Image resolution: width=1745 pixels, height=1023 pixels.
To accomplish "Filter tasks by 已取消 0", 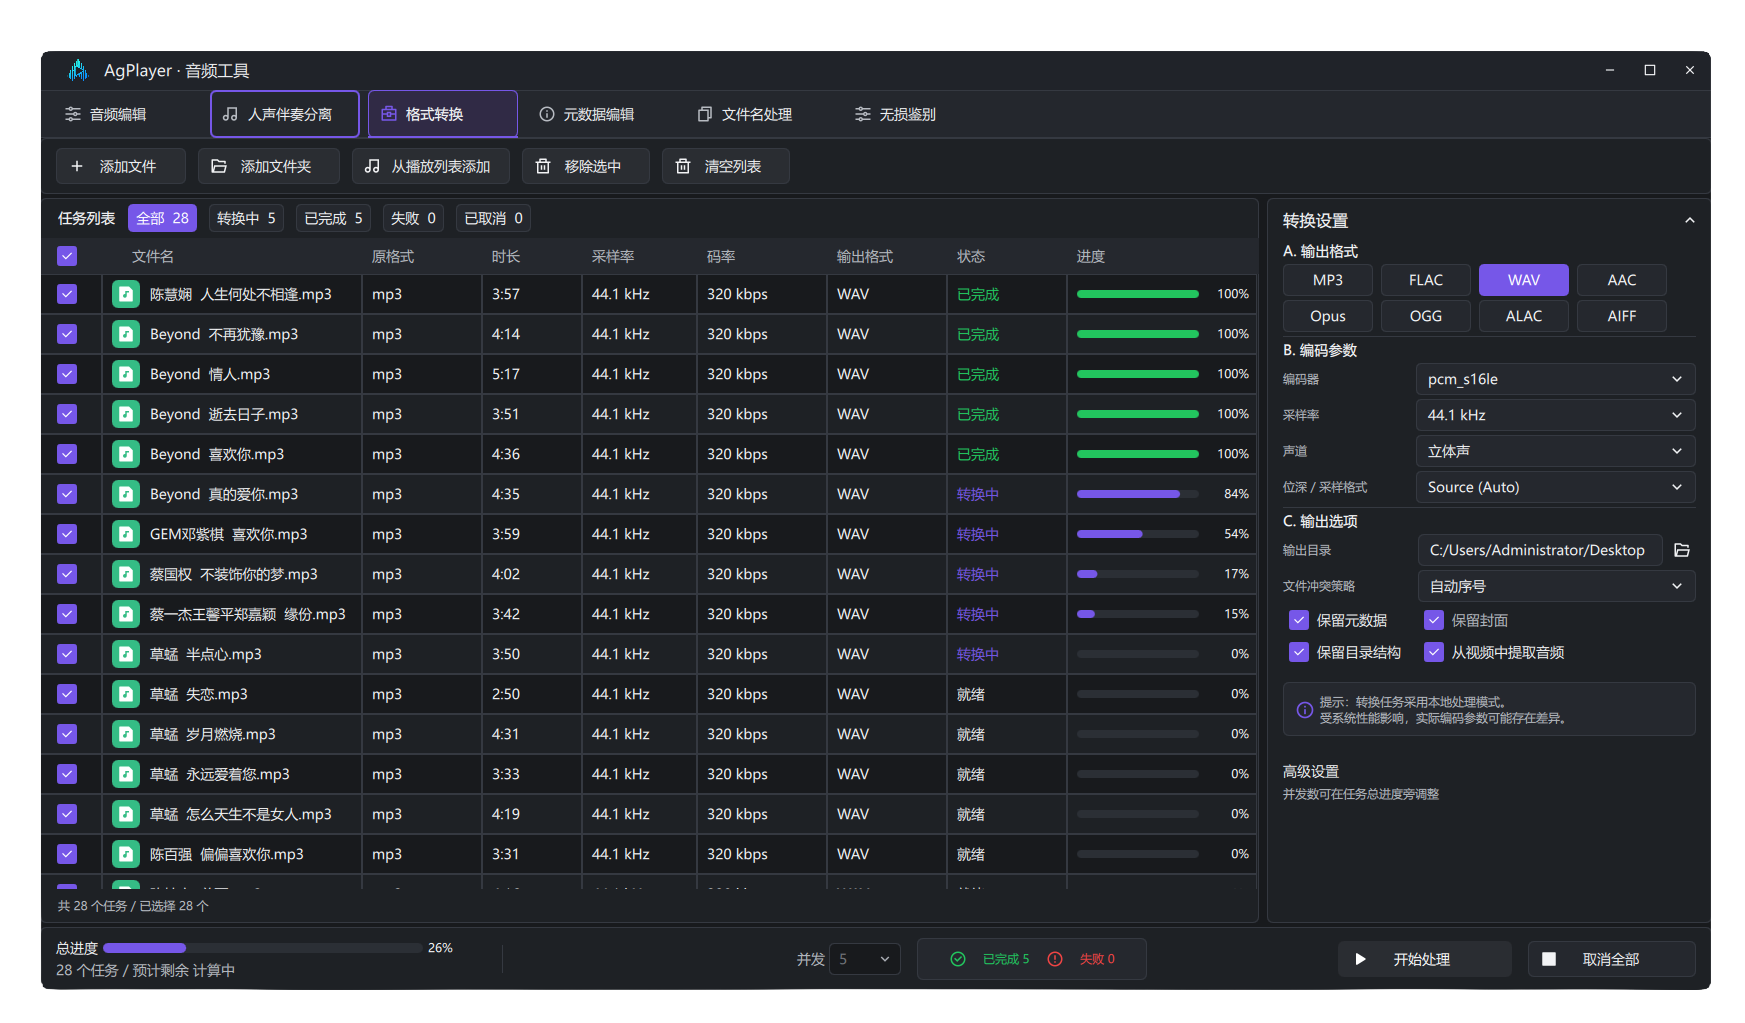I will point(493,218).
